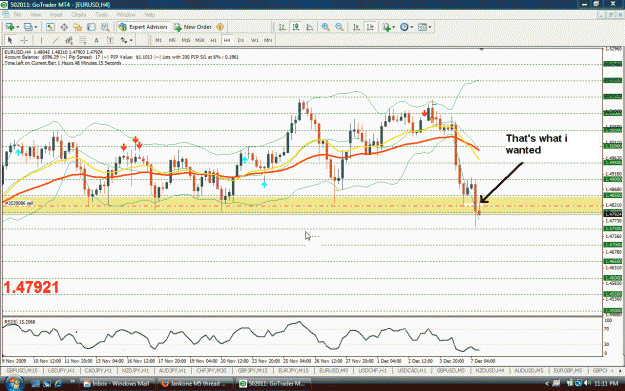Toggle Auto Scroll on the chart
Image resolution: width=625 pixels, height=391 pixels.
pyautogui.click(x=356, y=27)
